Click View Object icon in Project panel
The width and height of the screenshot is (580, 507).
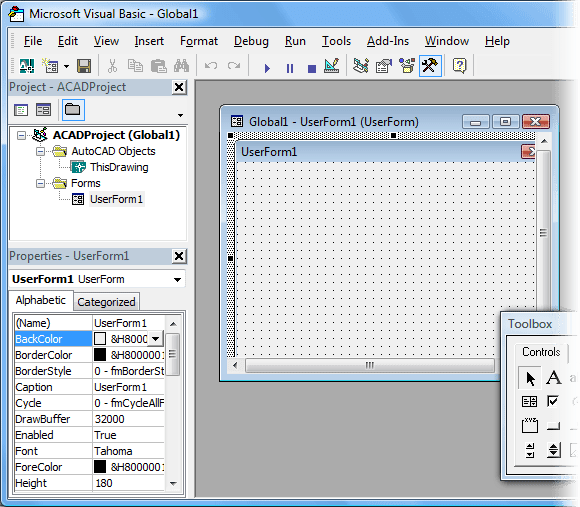point(43,110)
